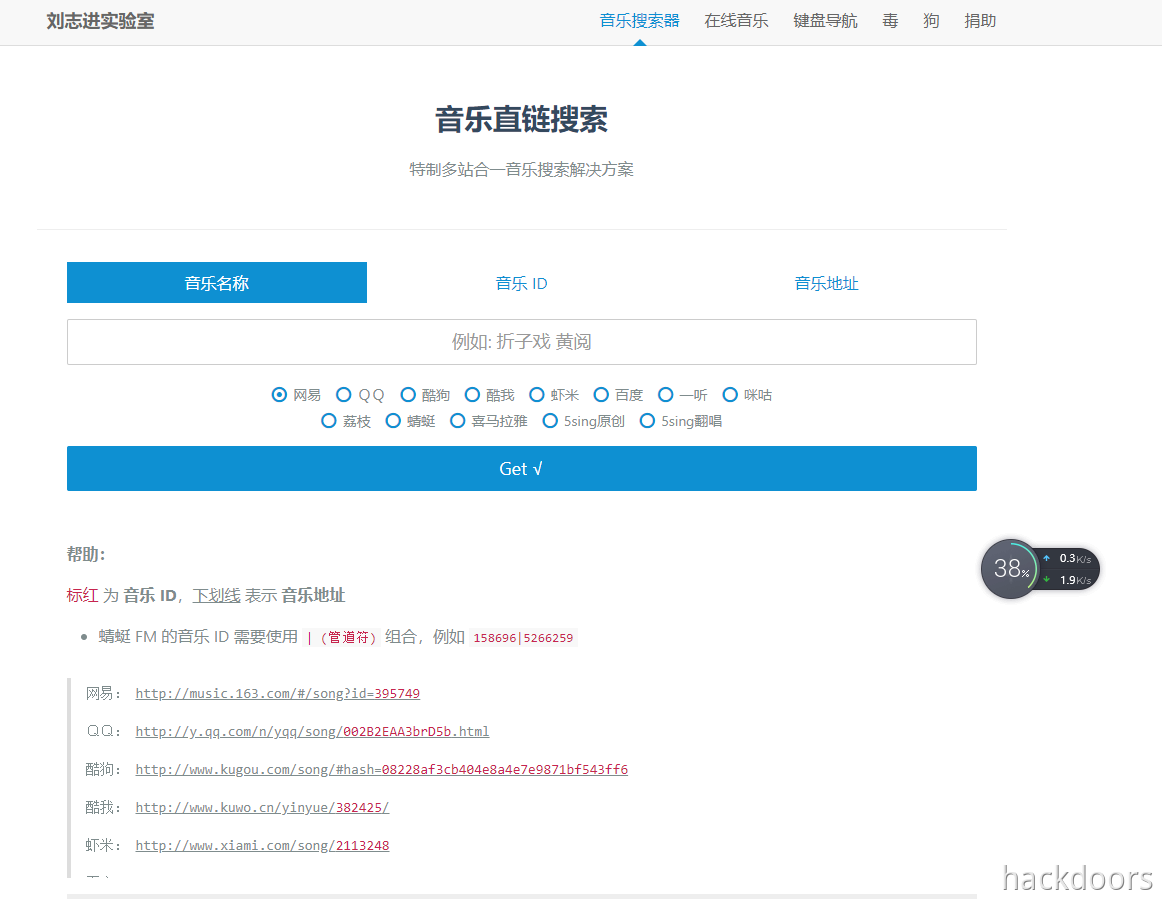
Task: Choose 酷狗 as music source
Action: [x=408, y=395]
